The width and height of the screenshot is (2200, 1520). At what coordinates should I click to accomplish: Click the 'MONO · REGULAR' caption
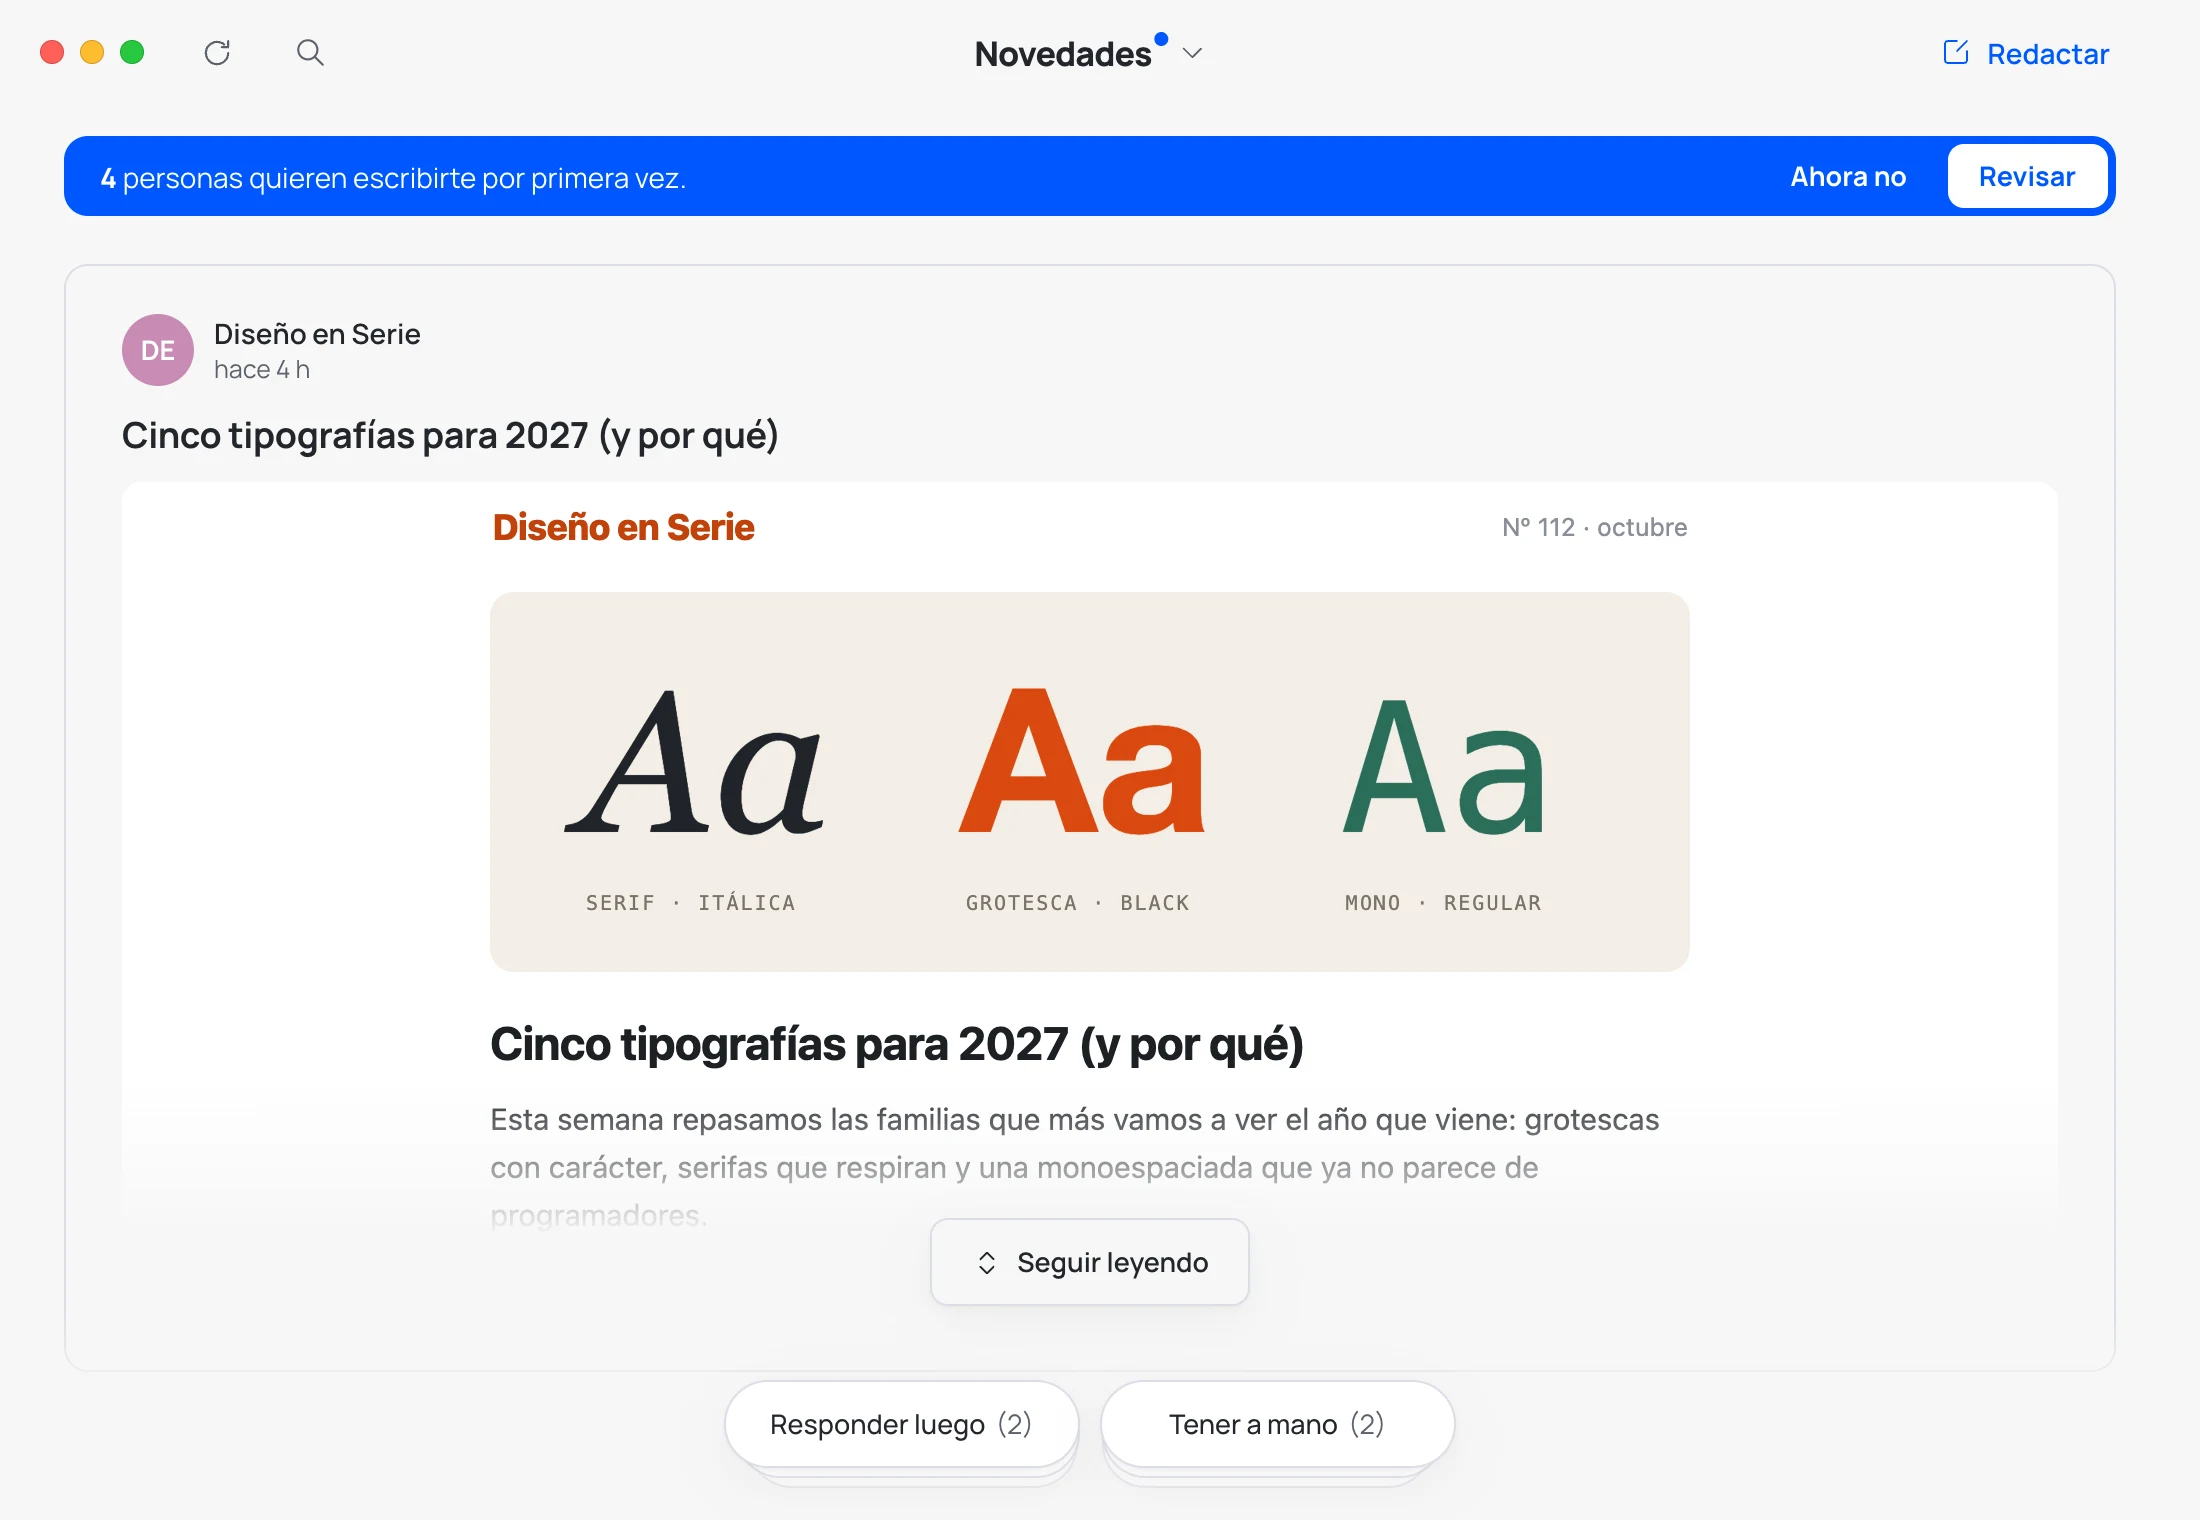[x=1443, y=903]
